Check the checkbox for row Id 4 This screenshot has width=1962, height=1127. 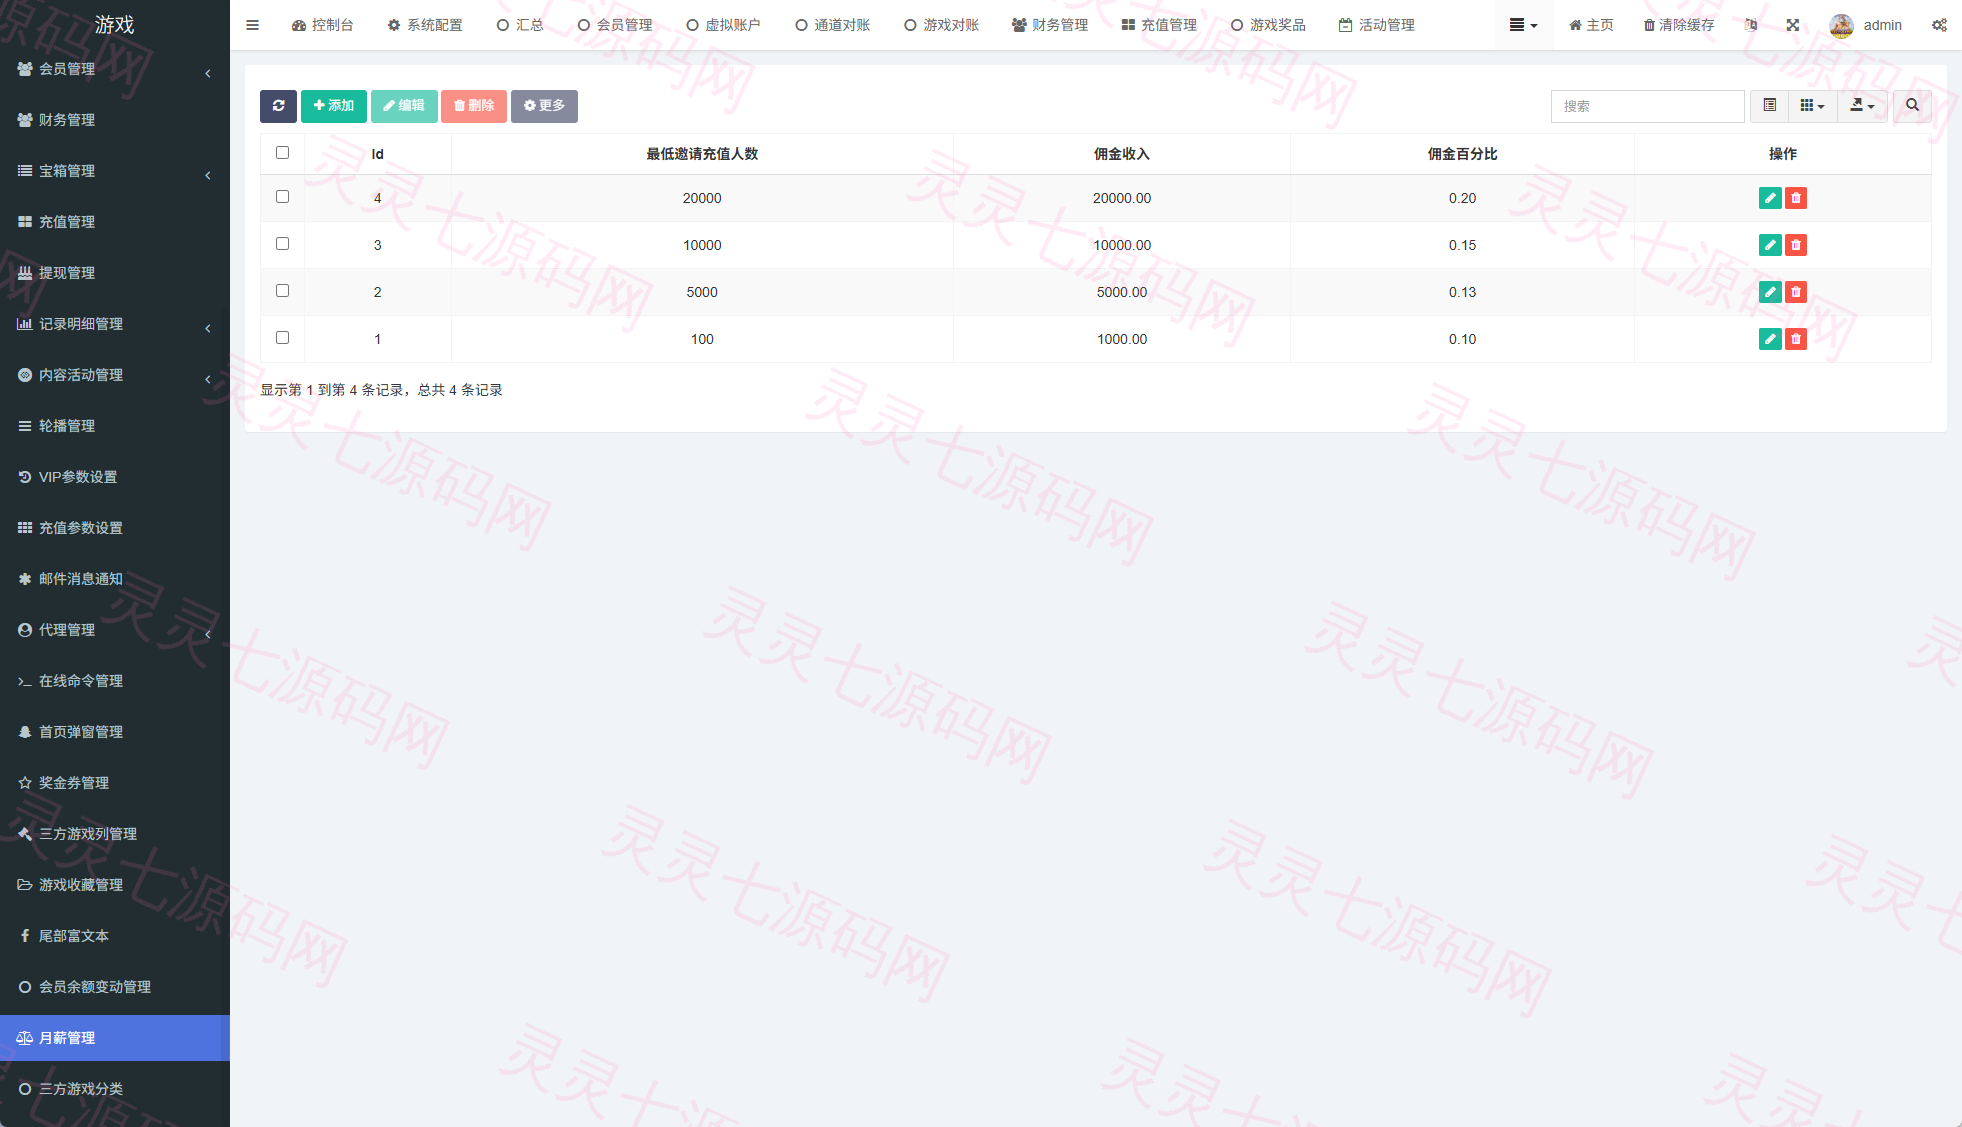(x=282, y=197)
